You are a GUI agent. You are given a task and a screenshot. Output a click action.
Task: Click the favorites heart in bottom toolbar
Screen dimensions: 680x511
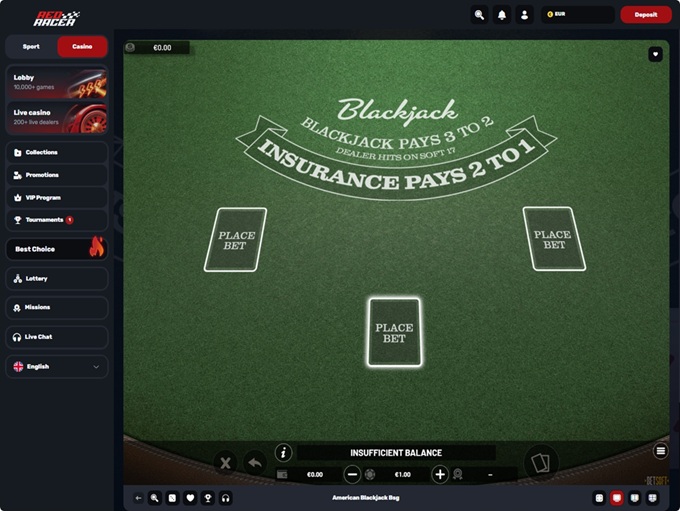point(190,498)
